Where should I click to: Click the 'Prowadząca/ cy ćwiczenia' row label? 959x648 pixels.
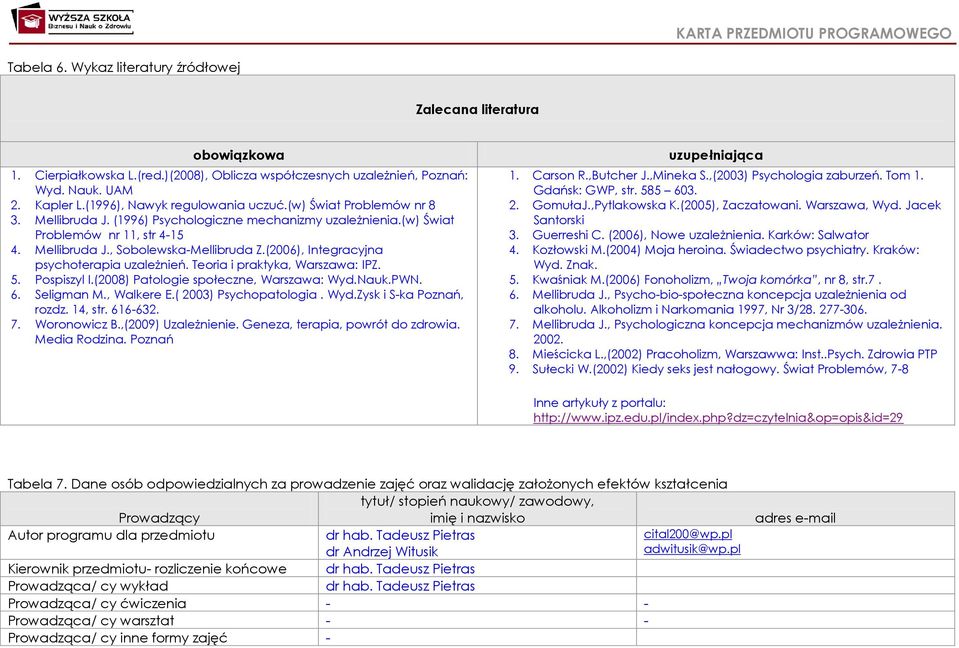97,603
